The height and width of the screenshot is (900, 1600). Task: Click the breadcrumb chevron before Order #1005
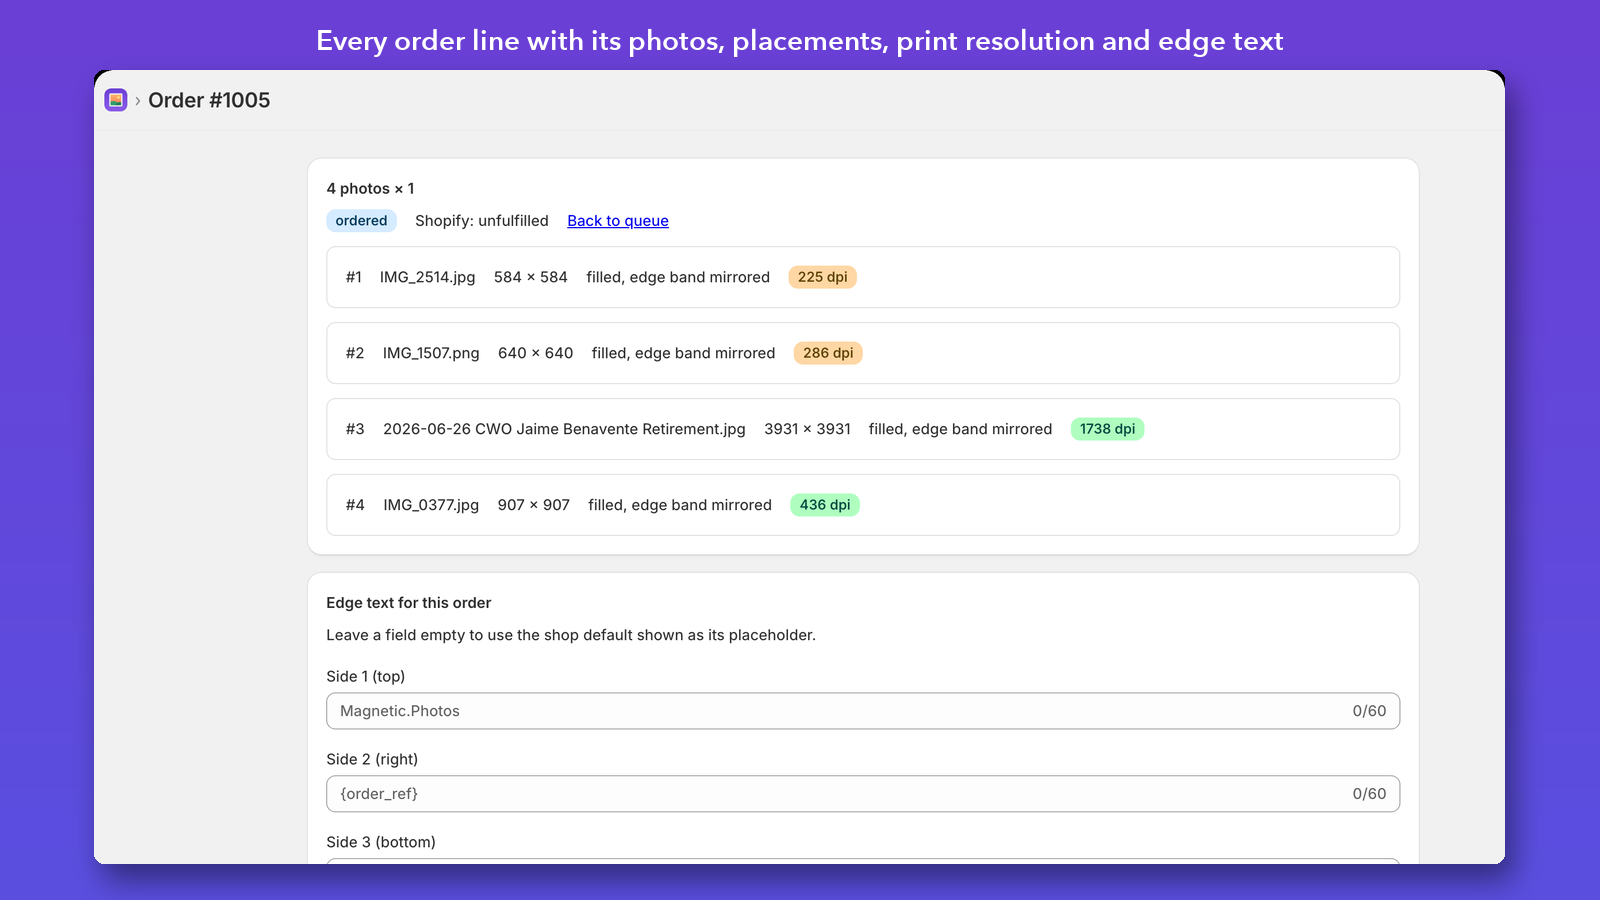(138, 101)
